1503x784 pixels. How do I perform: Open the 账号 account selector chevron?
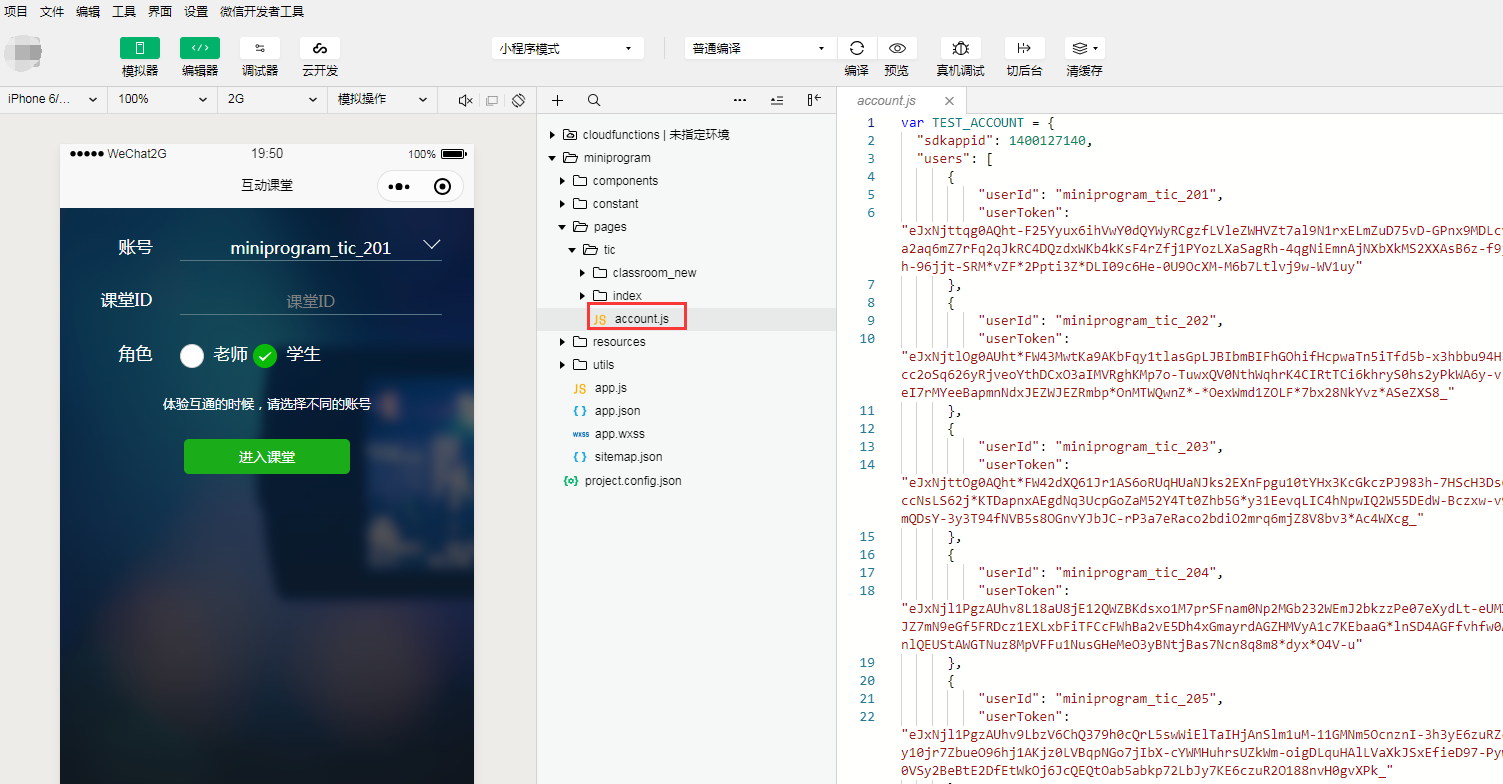click(x=432, y=245)
